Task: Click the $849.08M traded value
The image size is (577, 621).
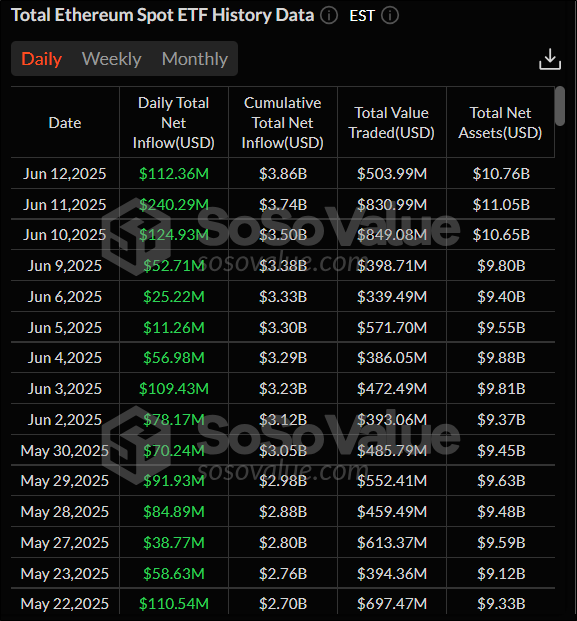Action: [392, 235]
